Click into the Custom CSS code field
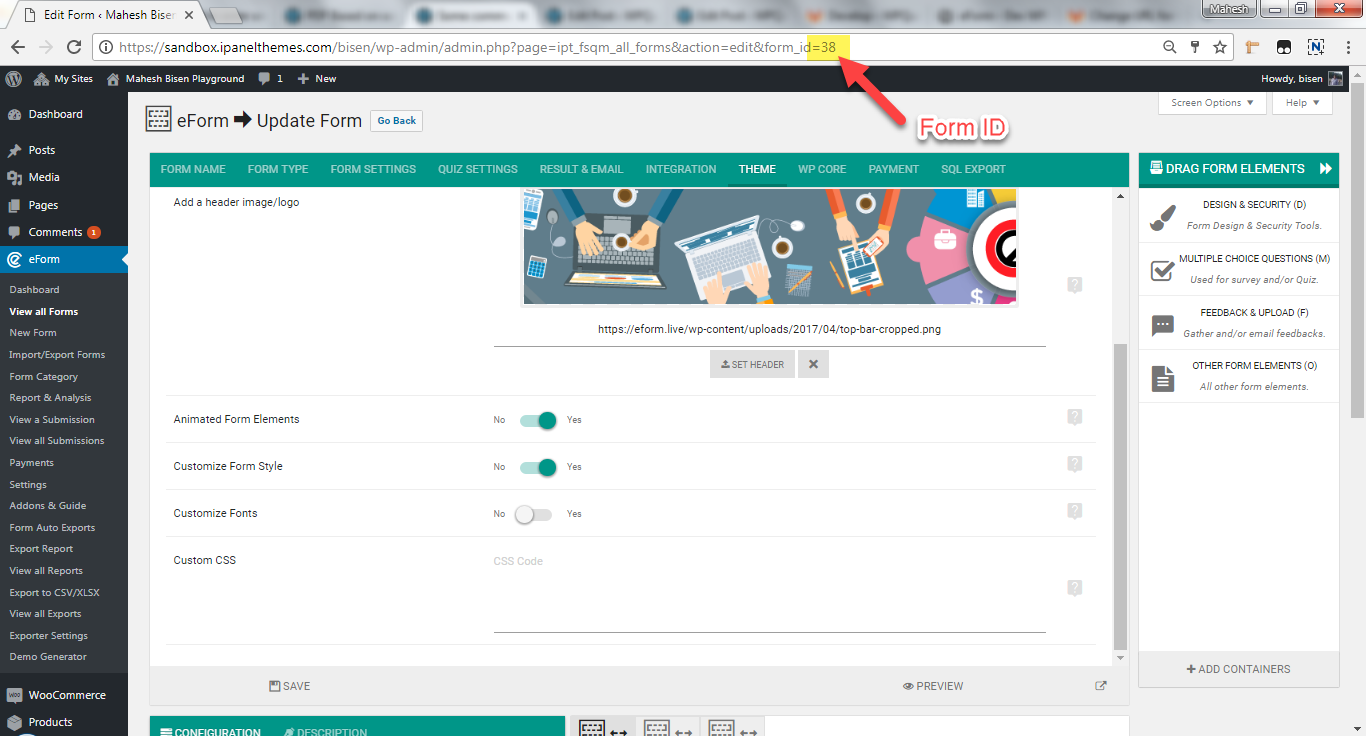1366x736 pixels. (768, 590)
